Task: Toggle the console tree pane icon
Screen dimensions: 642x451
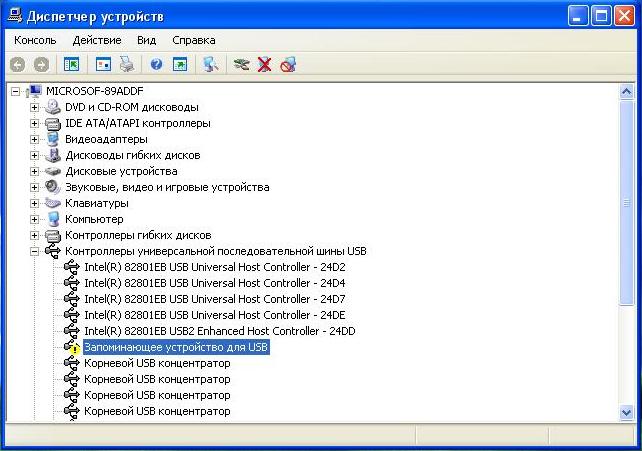Action: coord(72,64)
